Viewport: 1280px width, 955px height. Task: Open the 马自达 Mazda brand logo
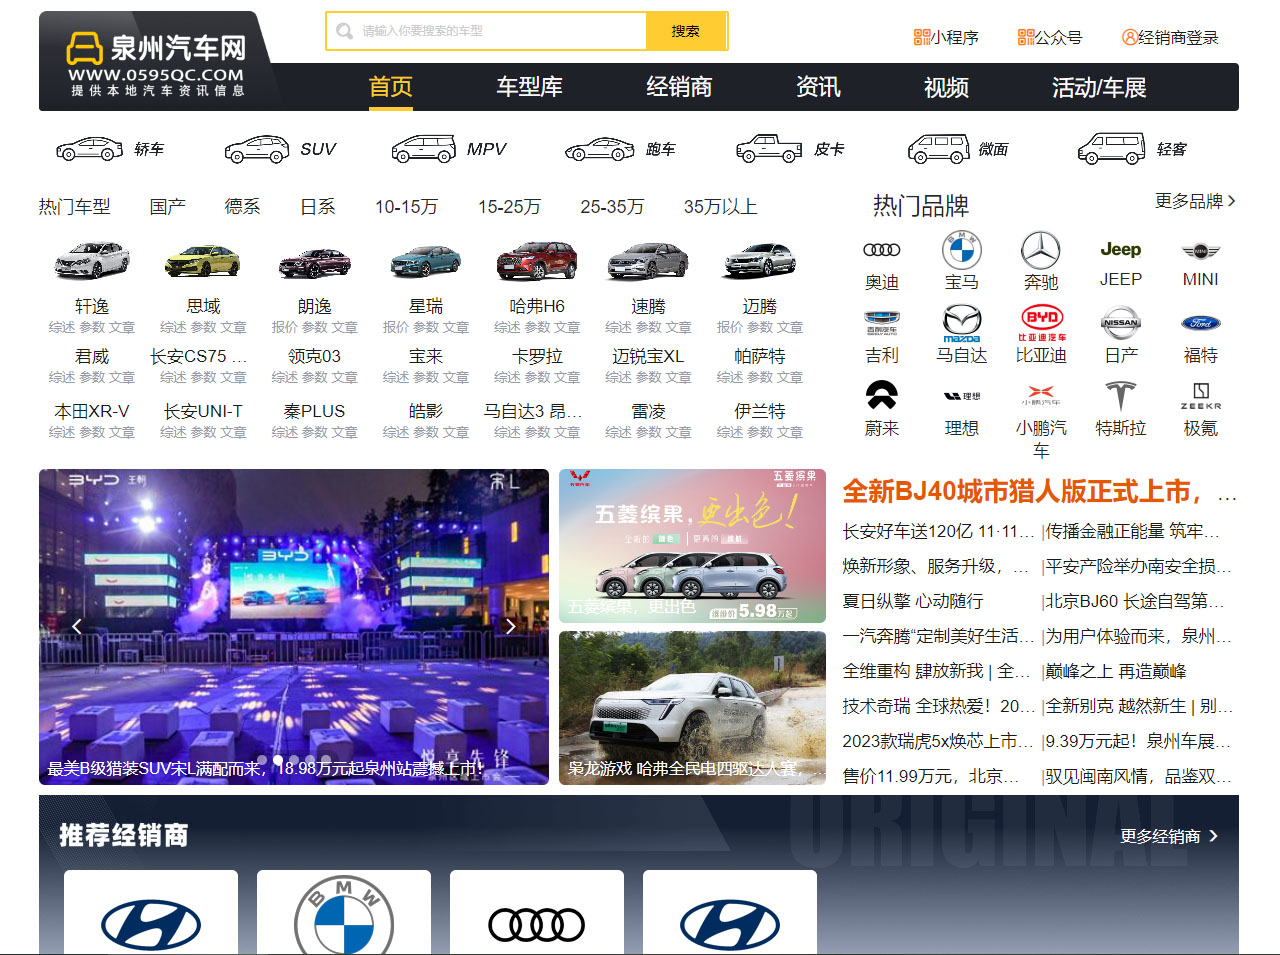pyautogui.click(x=962, y=323)
